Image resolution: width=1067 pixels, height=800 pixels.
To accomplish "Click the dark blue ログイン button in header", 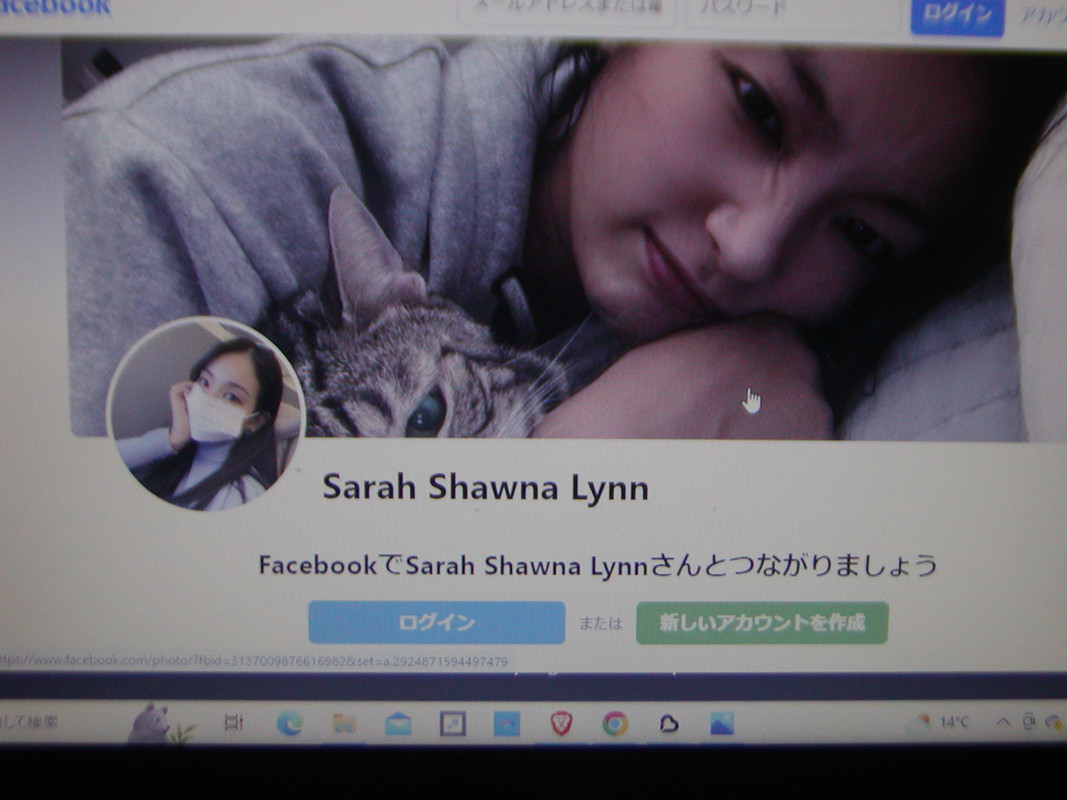I will [x=957, y=15].
